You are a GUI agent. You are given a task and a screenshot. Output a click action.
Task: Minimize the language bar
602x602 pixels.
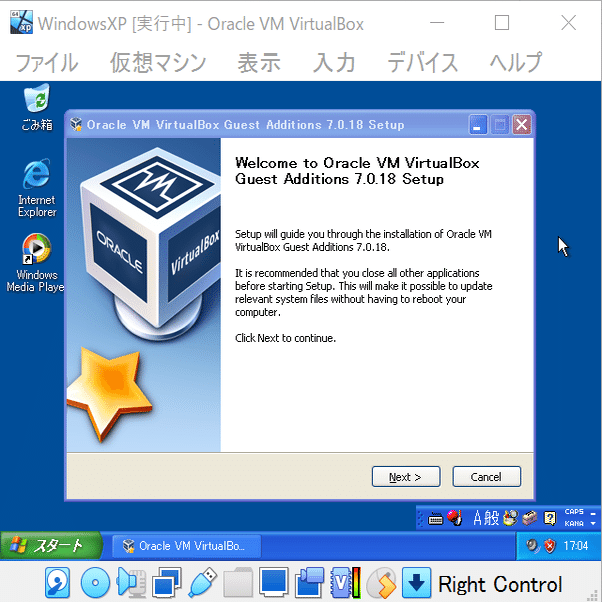(593, 513)
